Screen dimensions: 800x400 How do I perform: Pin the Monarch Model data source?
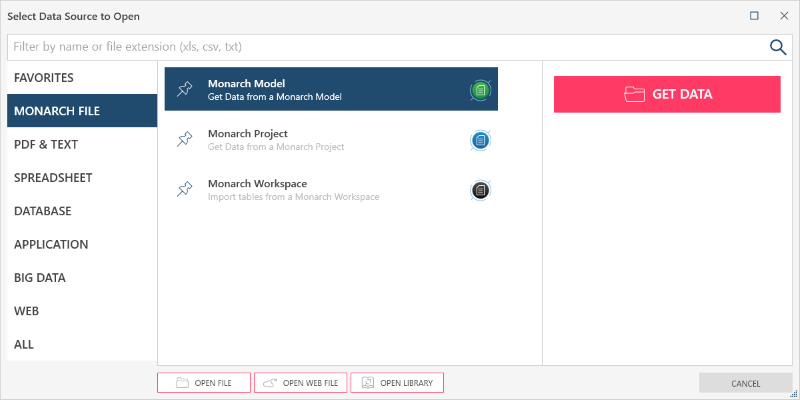pyautogui.click(x=184, y=90)
